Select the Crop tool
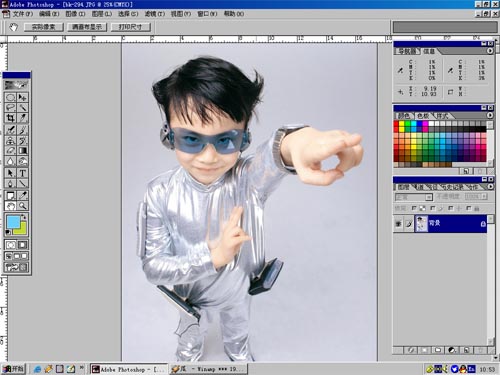500x375 pixels. click(10, 118)
